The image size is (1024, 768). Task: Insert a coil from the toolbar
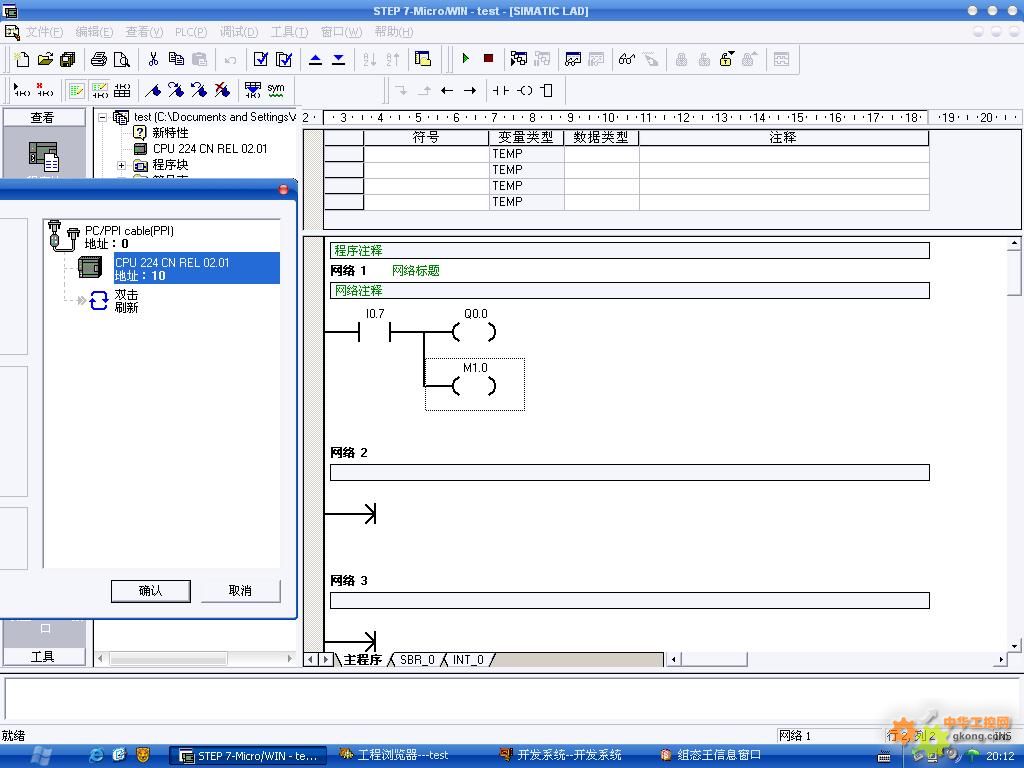(524, 91)
